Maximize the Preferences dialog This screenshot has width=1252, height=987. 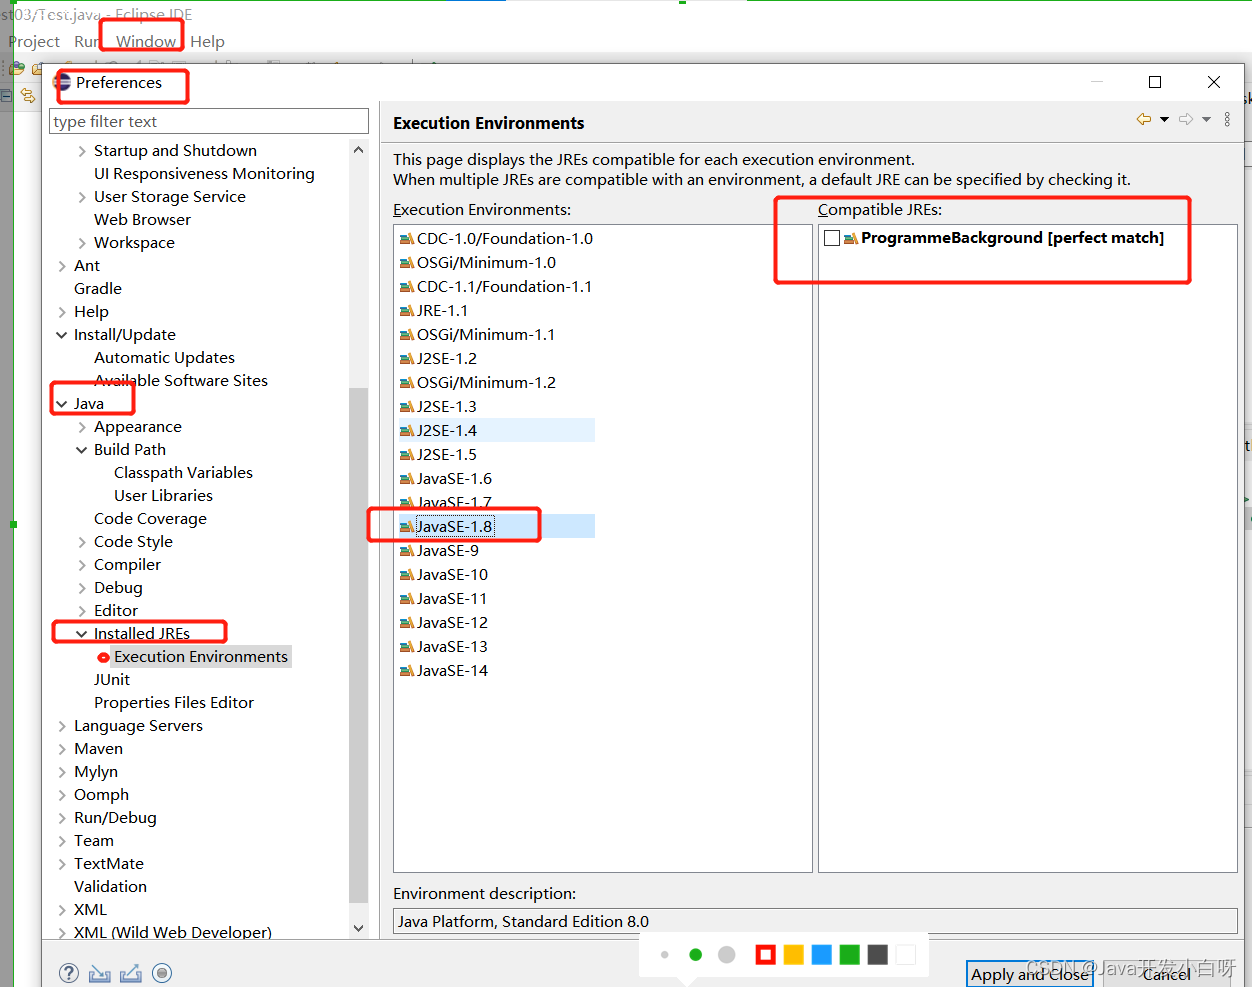coord(1155,82)
